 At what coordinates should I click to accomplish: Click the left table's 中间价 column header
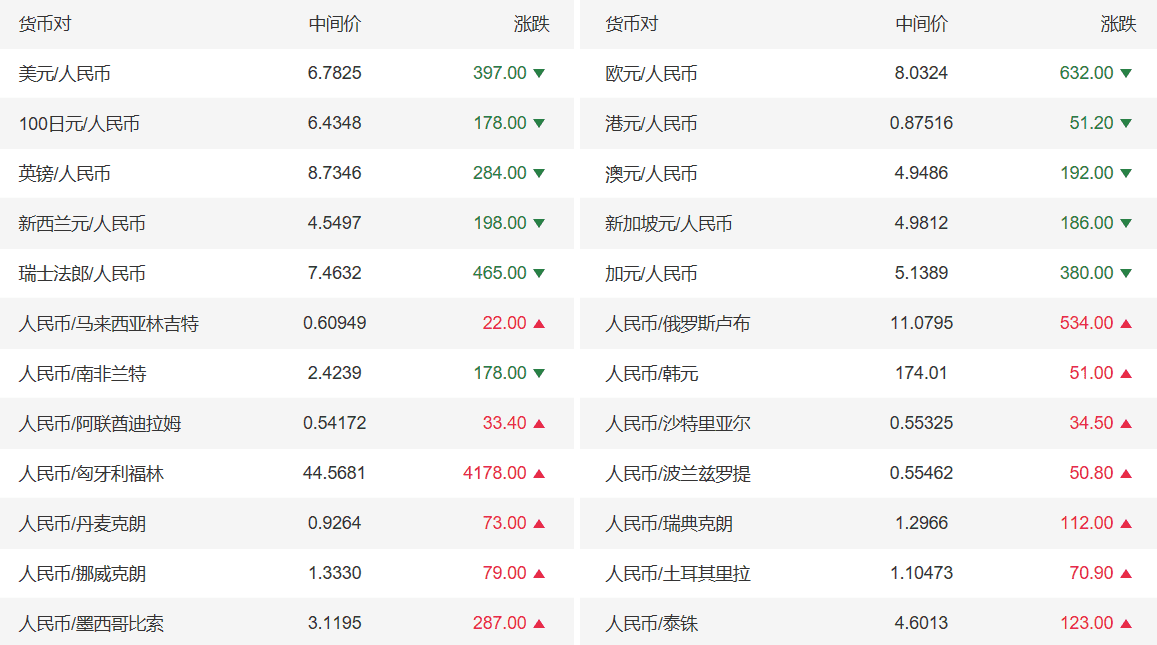pos(334,24)
